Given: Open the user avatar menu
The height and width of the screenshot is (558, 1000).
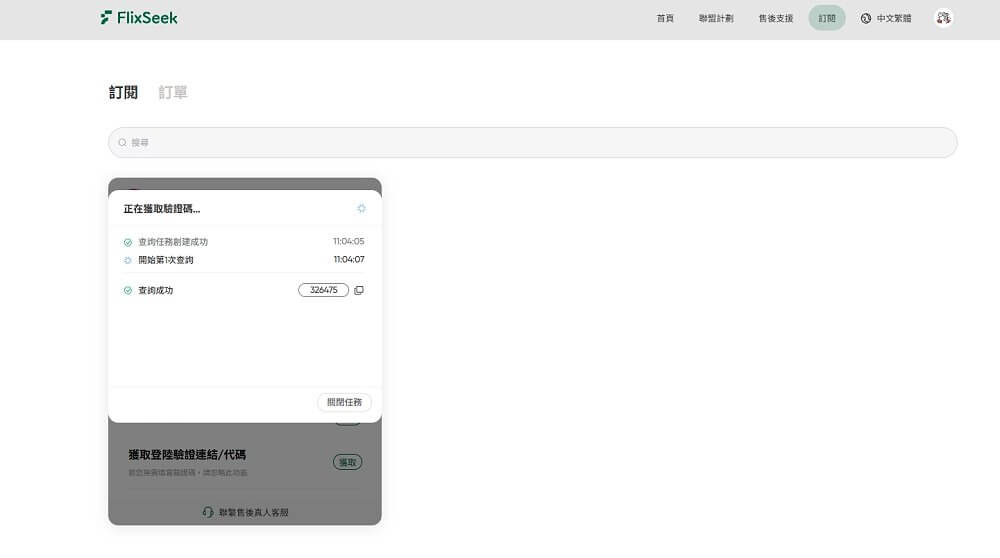Looking at the screenshot, I should [943, 18].
